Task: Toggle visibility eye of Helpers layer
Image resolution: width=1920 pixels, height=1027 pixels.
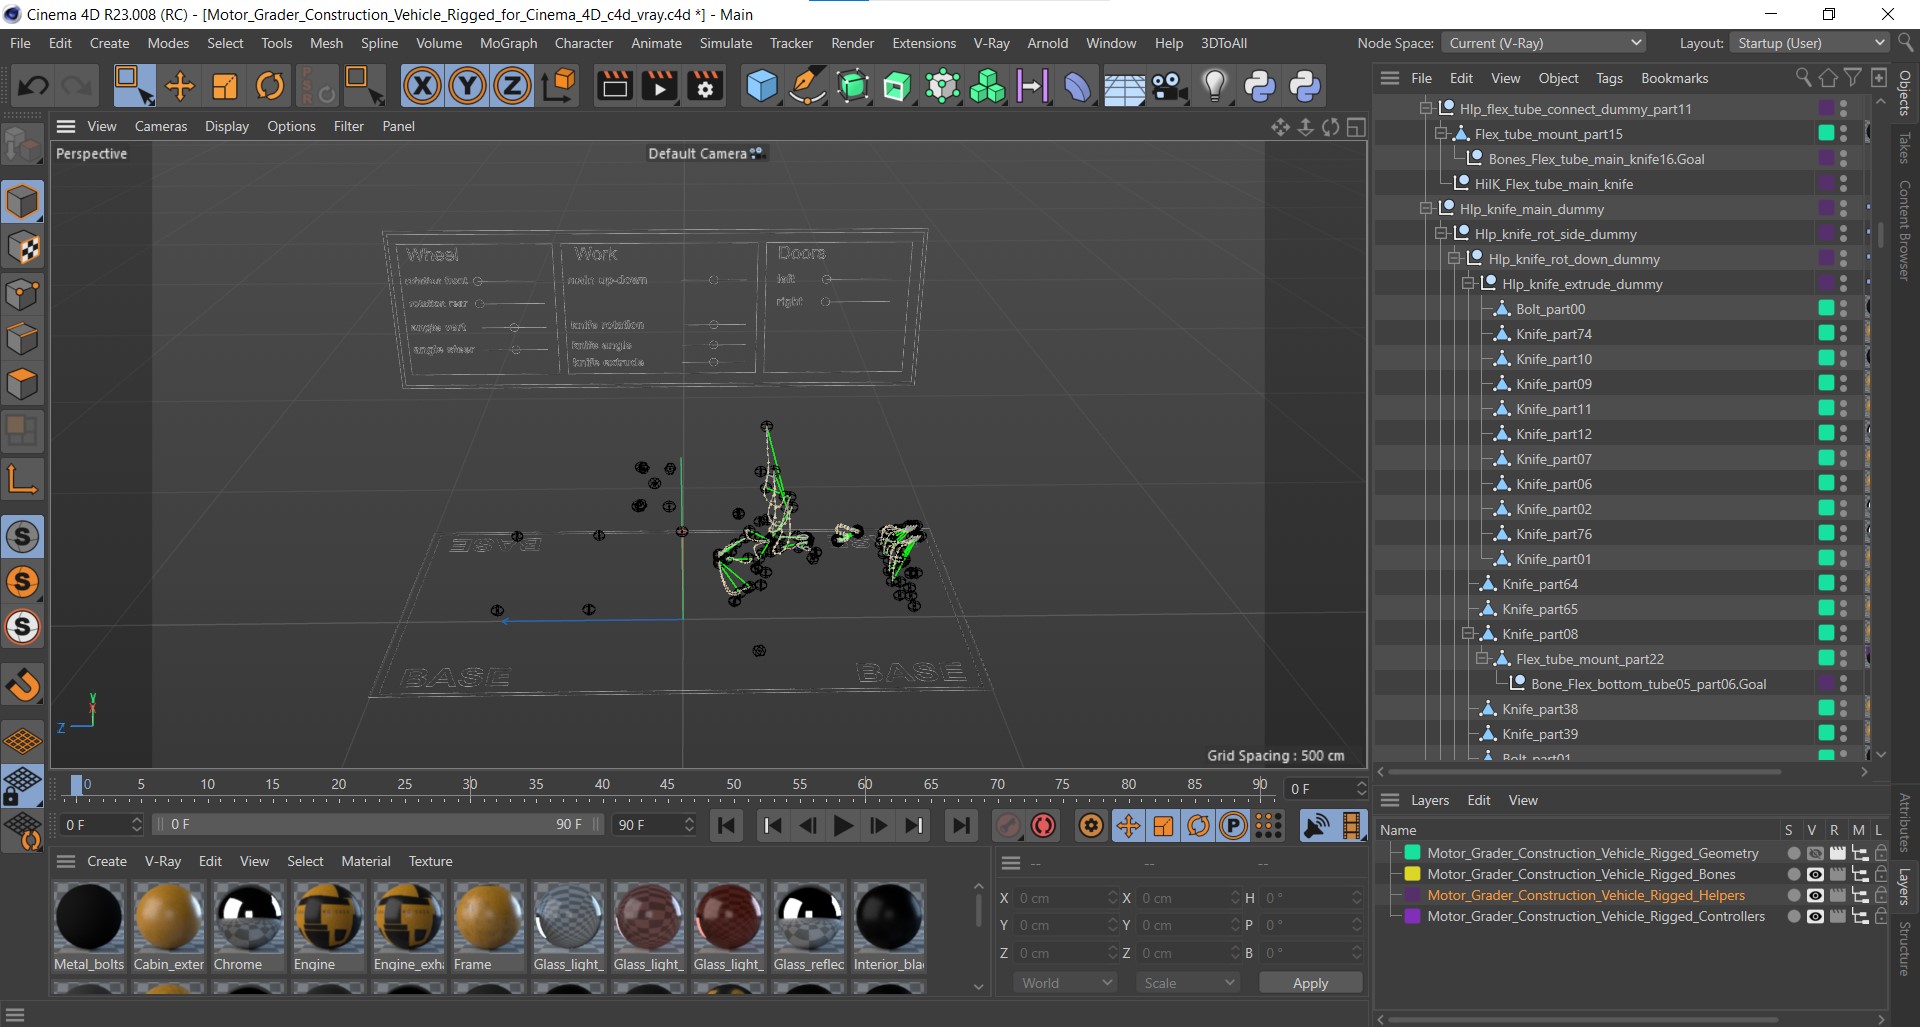Action: tap(1815, 895)
